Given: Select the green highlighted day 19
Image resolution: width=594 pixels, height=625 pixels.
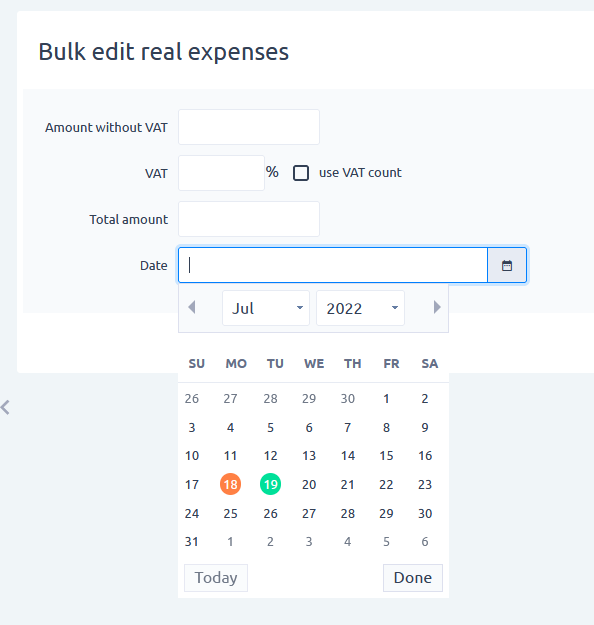Looking at the screenshot, I should (x=270, y=484).
